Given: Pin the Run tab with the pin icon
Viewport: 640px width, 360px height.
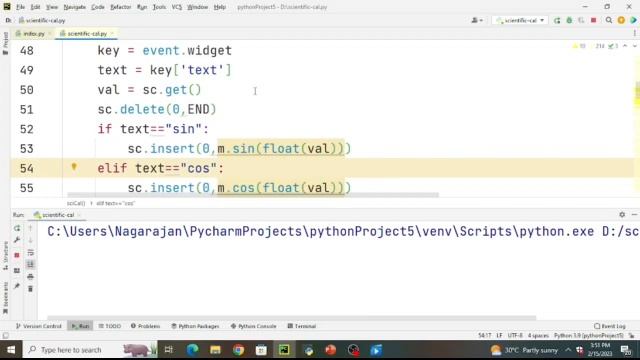Looking at the screenshot, I should tap(17, 286).
